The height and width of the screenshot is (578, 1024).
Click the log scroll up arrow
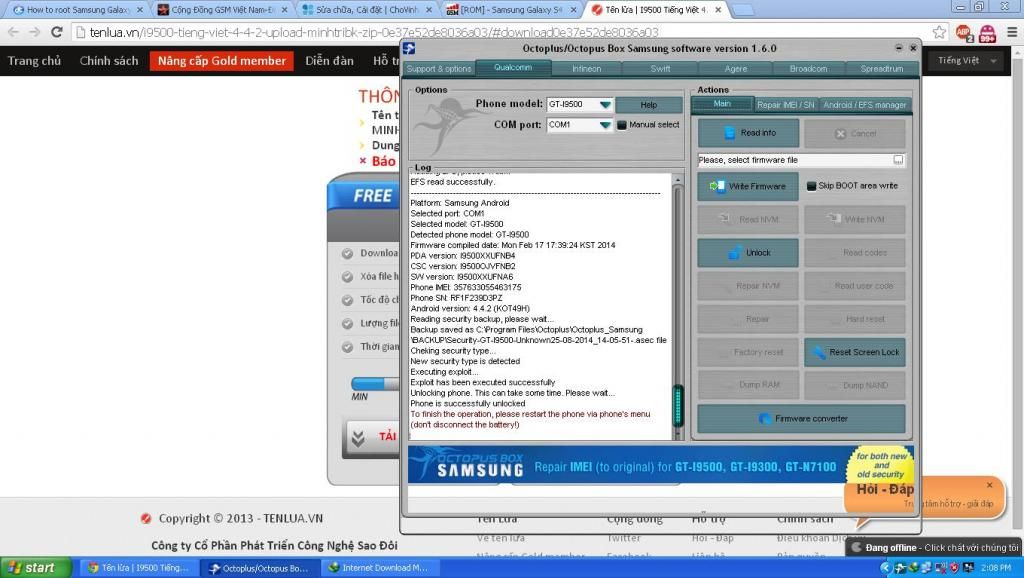(x=678, y=179)
